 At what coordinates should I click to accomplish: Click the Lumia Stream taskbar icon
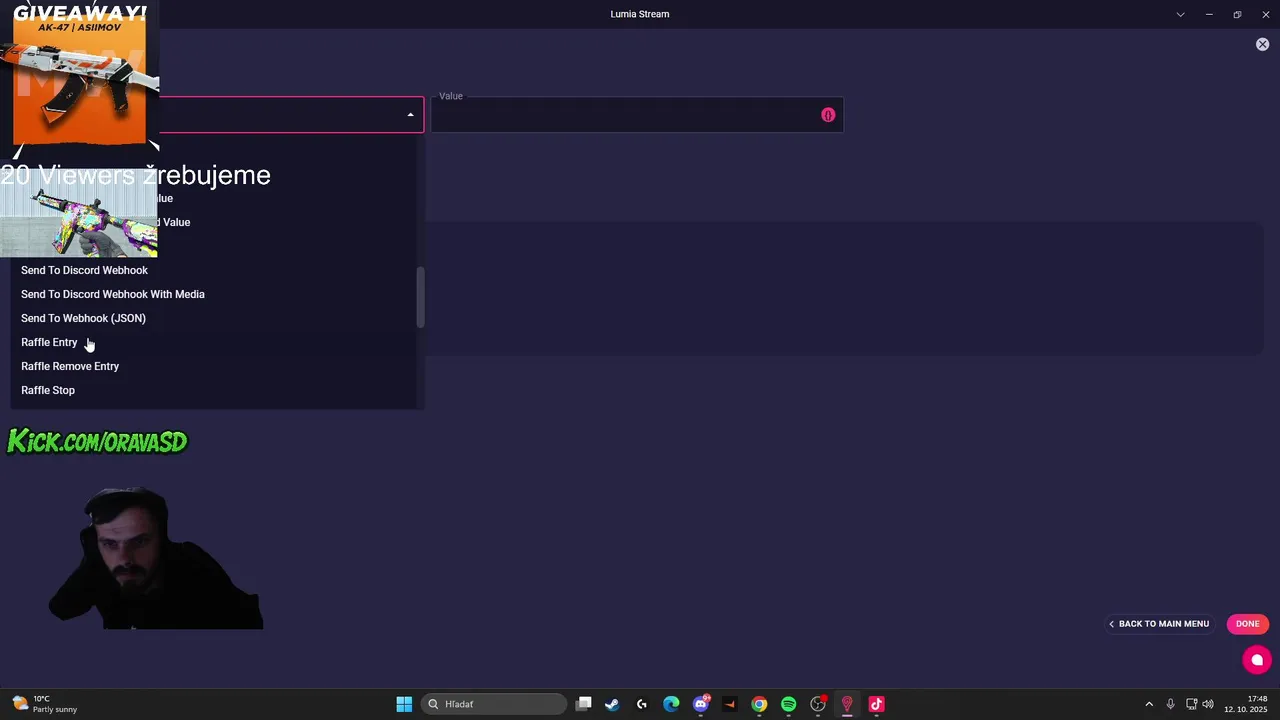pyautogui.click(x=847, y=704)
